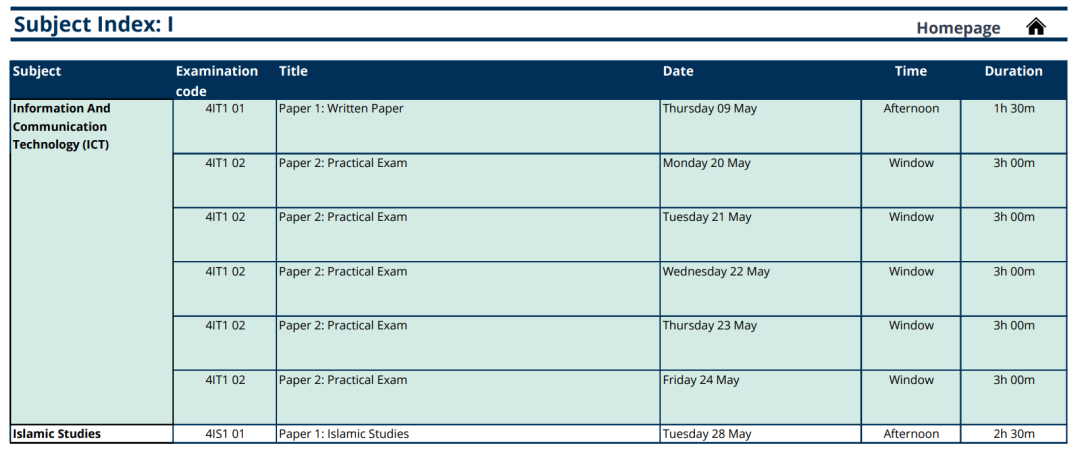Select the Islamic Studies subject cell
The image size is (1080, 453).
pyautogui.click(x=92, y=434)
